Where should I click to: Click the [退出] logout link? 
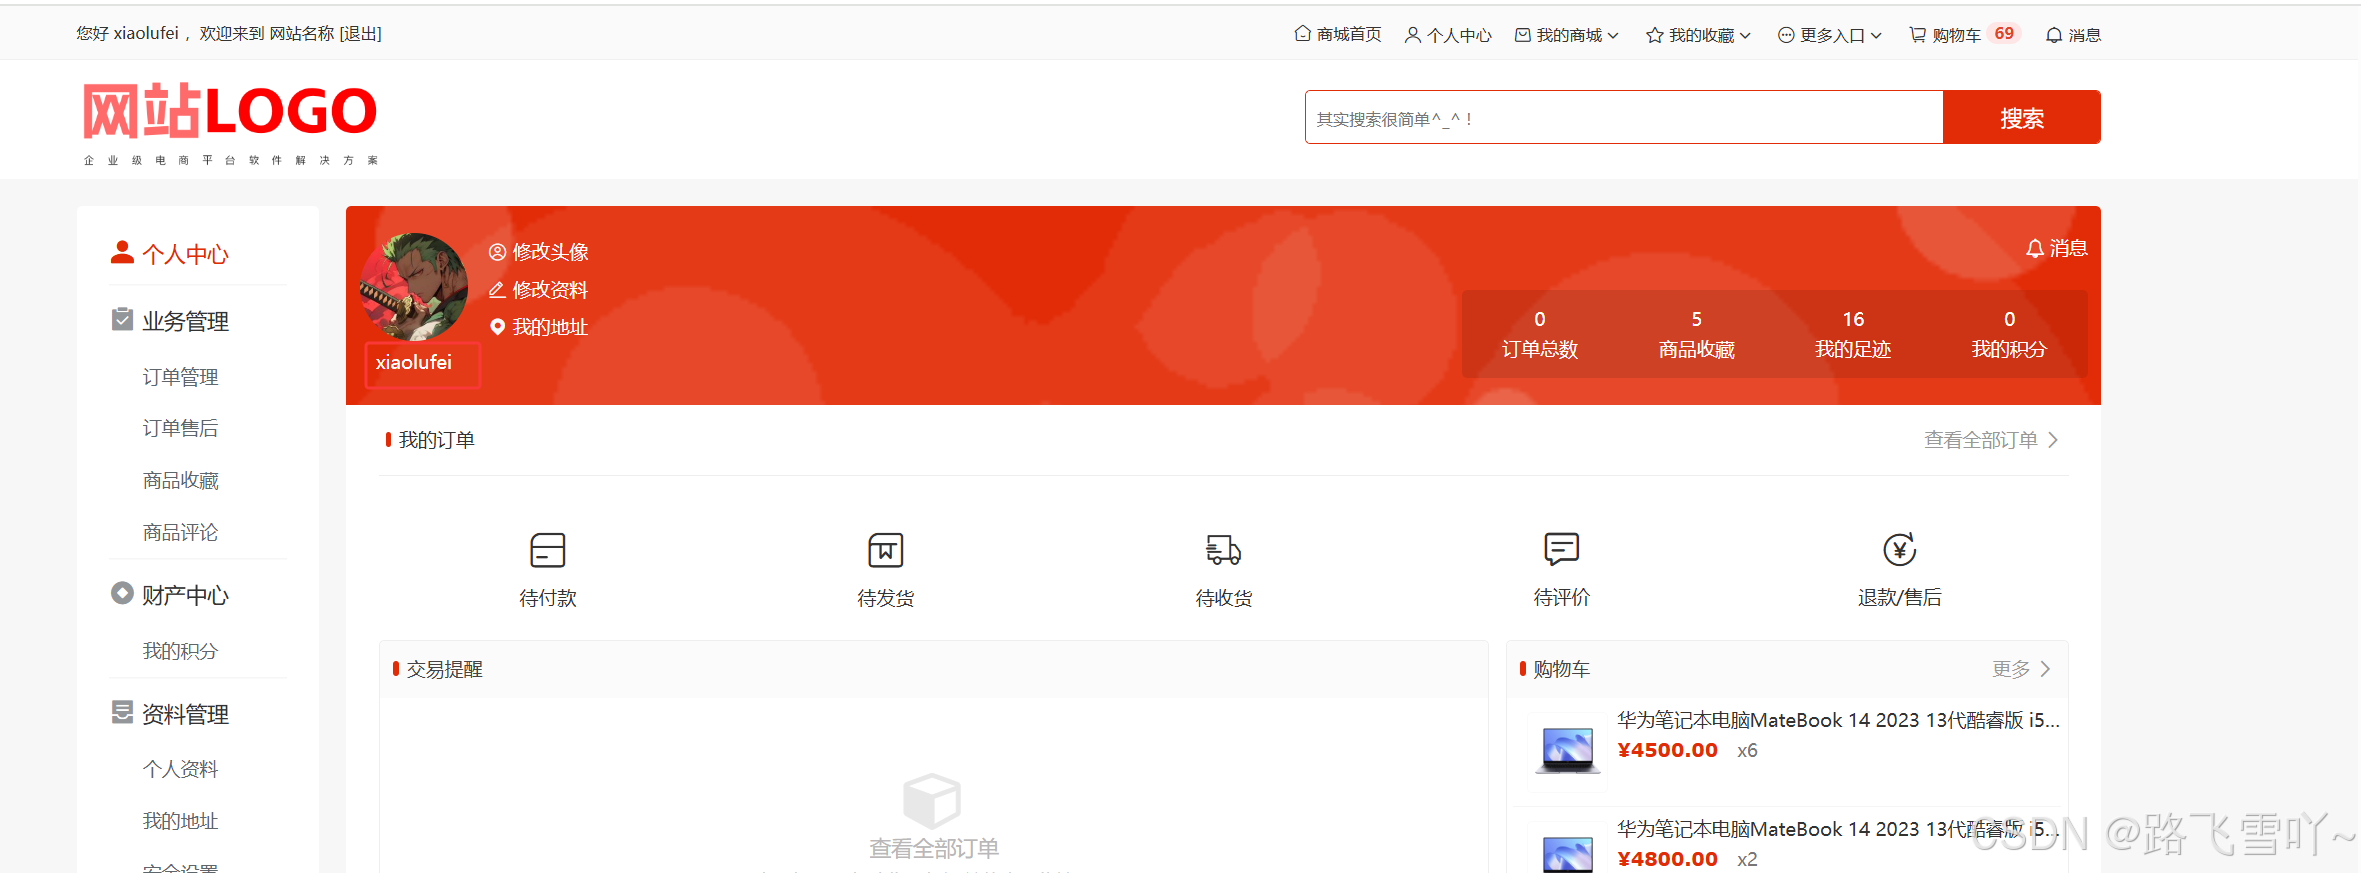click(360, 34)
